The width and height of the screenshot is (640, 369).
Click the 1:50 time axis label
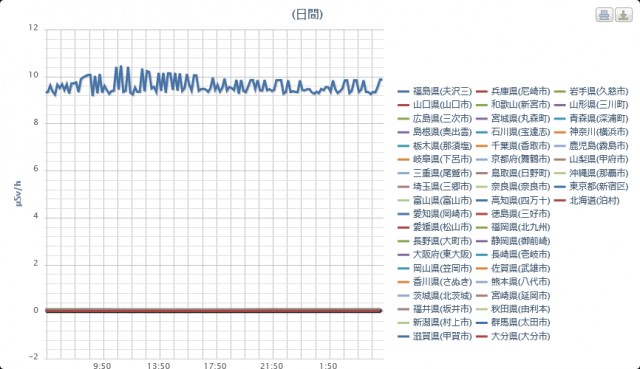328,366
